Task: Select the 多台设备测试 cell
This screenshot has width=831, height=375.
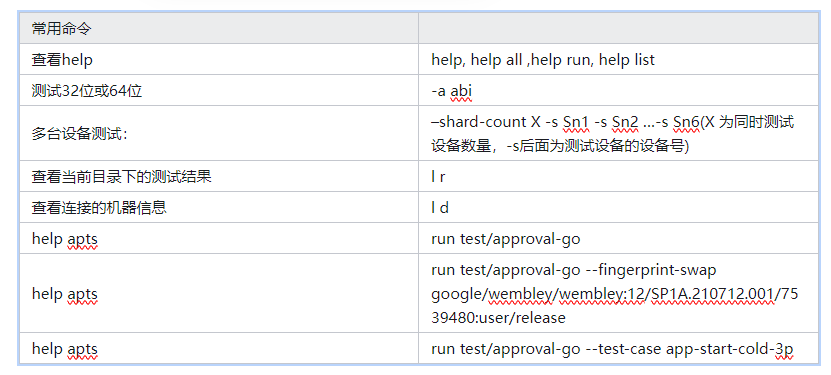Action: [x=218, y=133]
